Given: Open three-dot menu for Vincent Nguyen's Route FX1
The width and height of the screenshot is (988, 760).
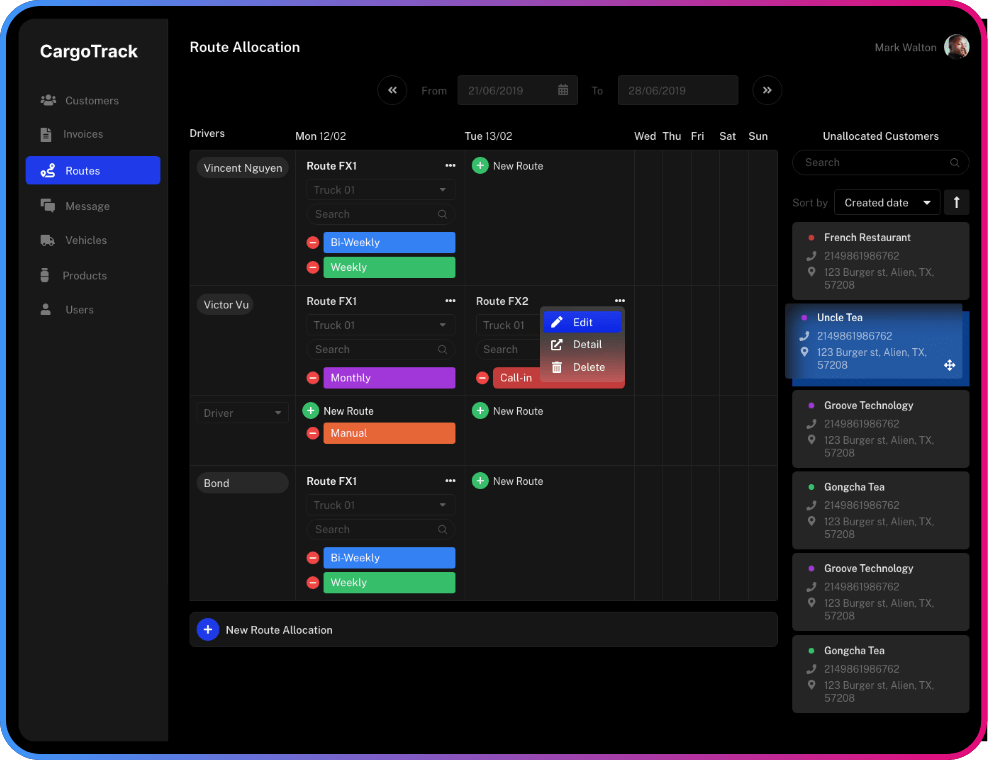Looking at the screenshot, I should click(450, 166).
